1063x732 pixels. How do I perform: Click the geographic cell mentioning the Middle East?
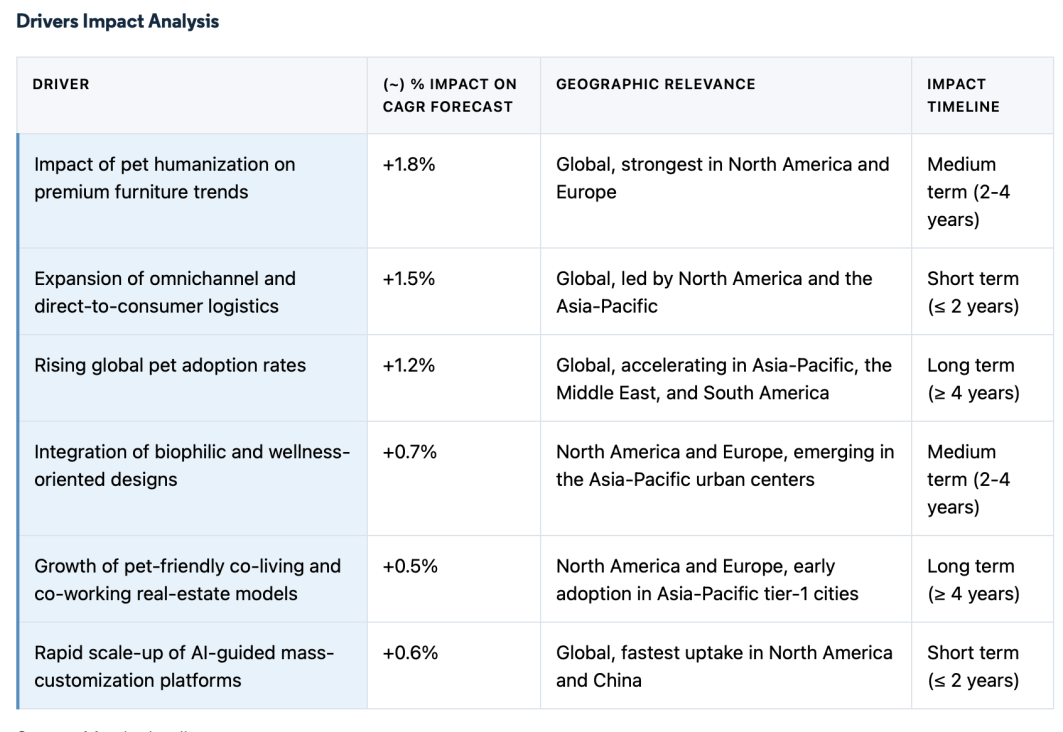[x=724, y=379]
